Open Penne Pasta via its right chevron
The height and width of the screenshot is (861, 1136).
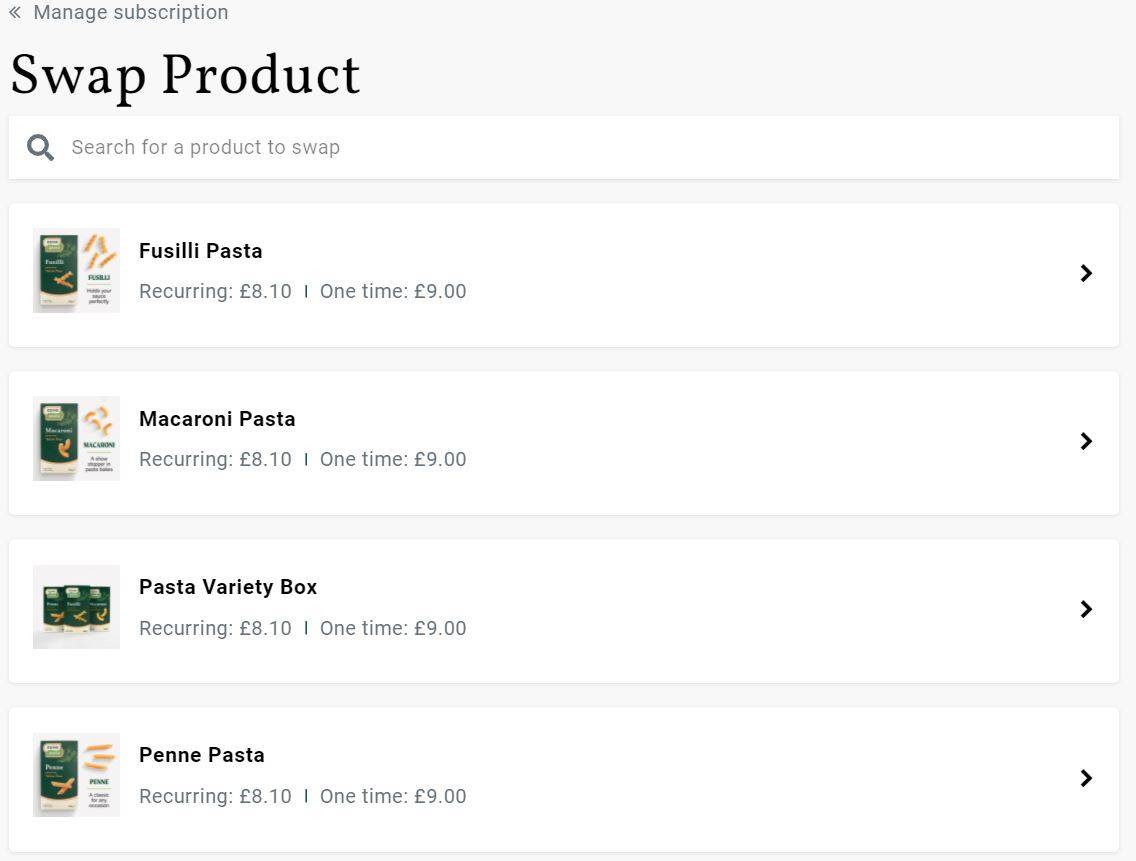pos(1085,778)
